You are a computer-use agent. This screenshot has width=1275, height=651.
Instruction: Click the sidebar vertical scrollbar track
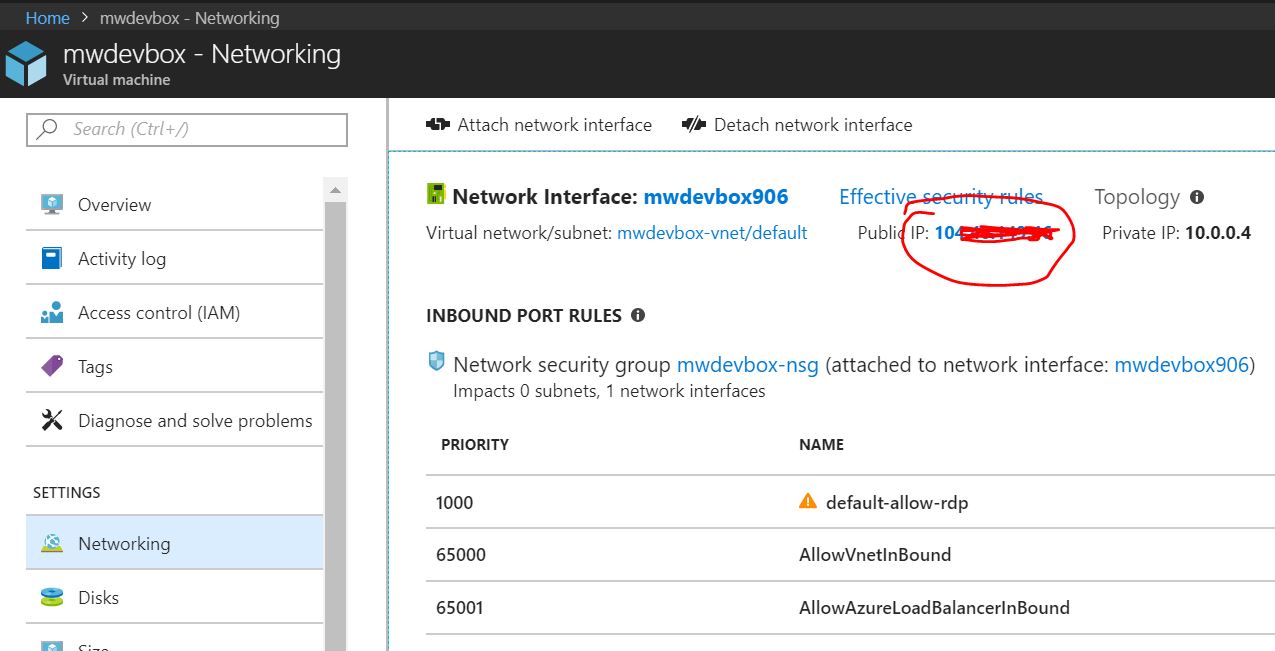335,425
